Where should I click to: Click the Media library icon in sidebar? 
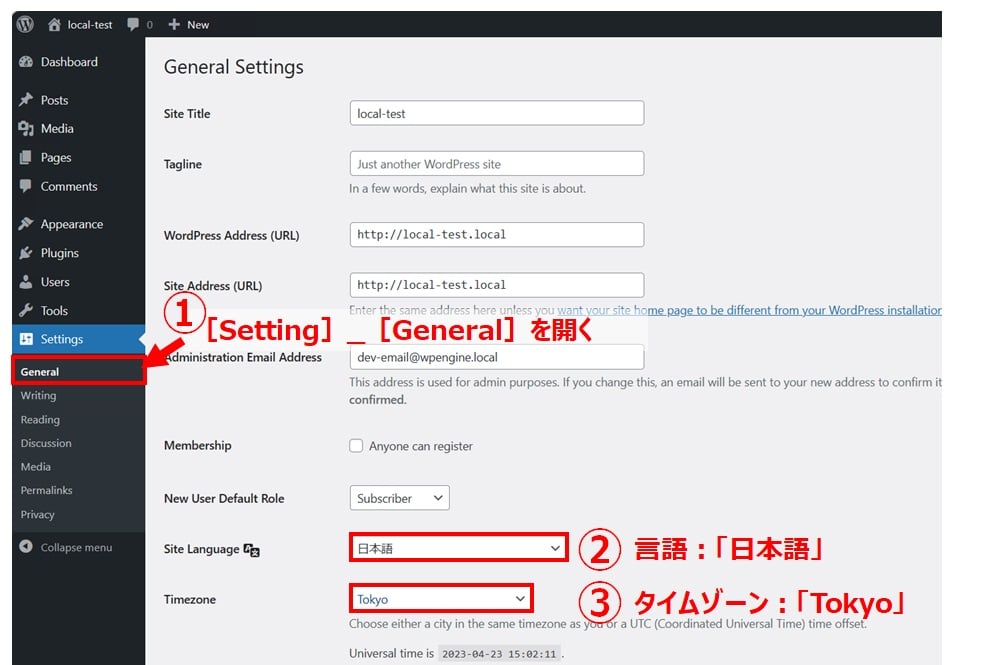coord(26,128)
